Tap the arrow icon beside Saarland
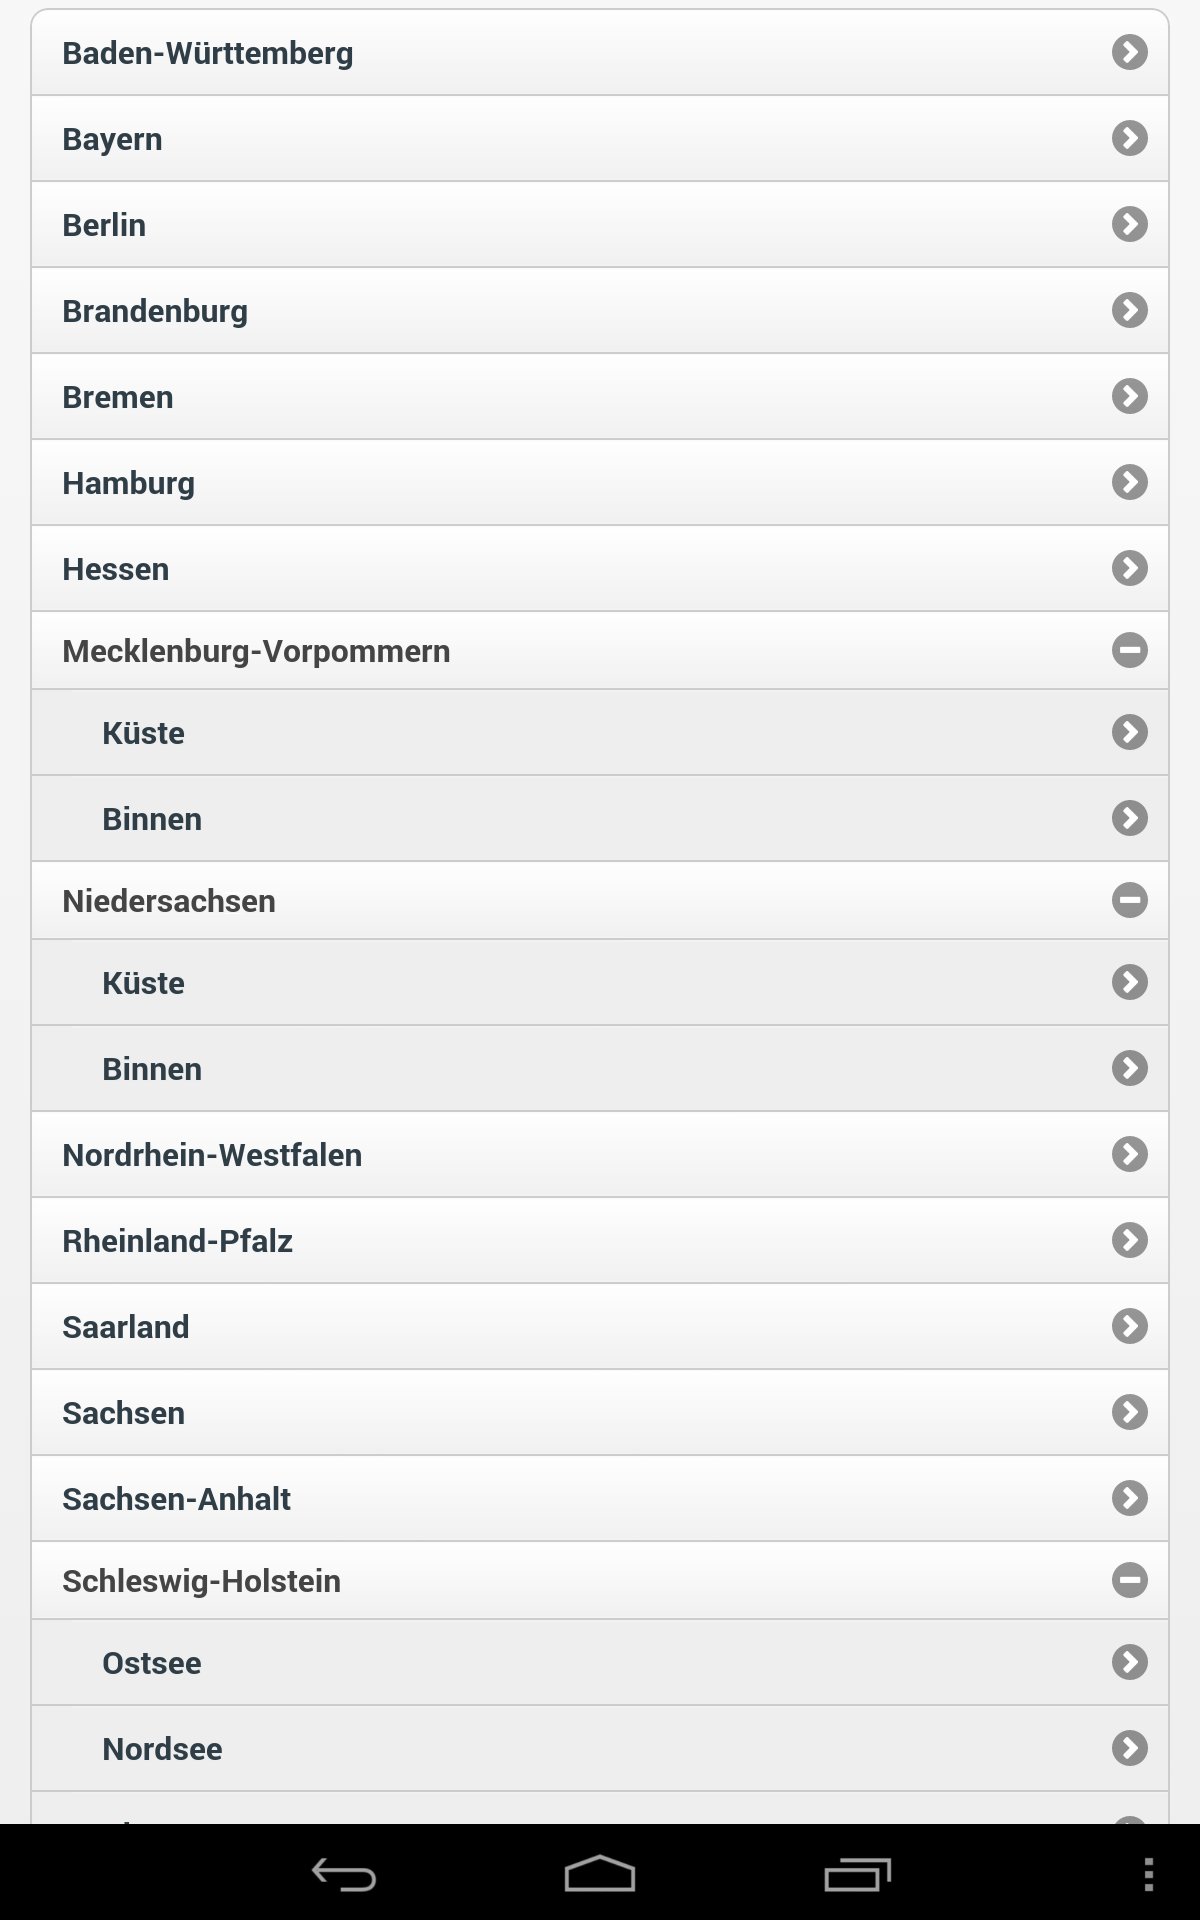The image size is (1200, 1920). [x=1129, y=1326]
